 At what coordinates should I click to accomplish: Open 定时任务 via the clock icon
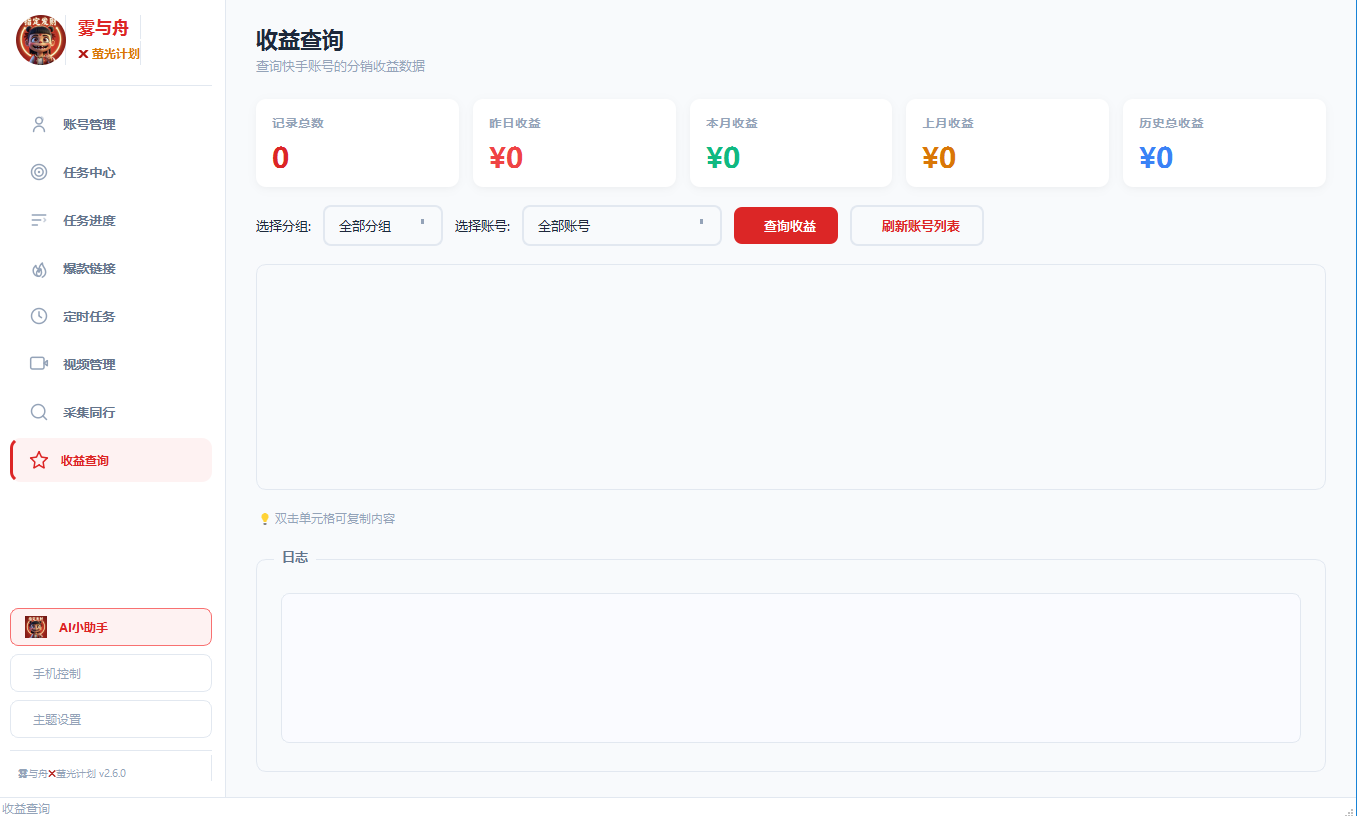point(38,316)
